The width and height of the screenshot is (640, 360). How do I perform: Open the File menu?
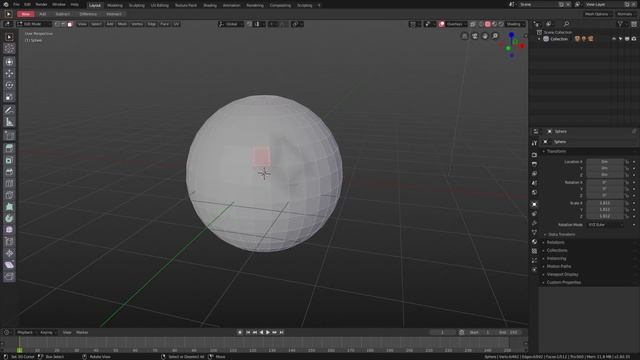pyautogui.click(x=16, y=4)
